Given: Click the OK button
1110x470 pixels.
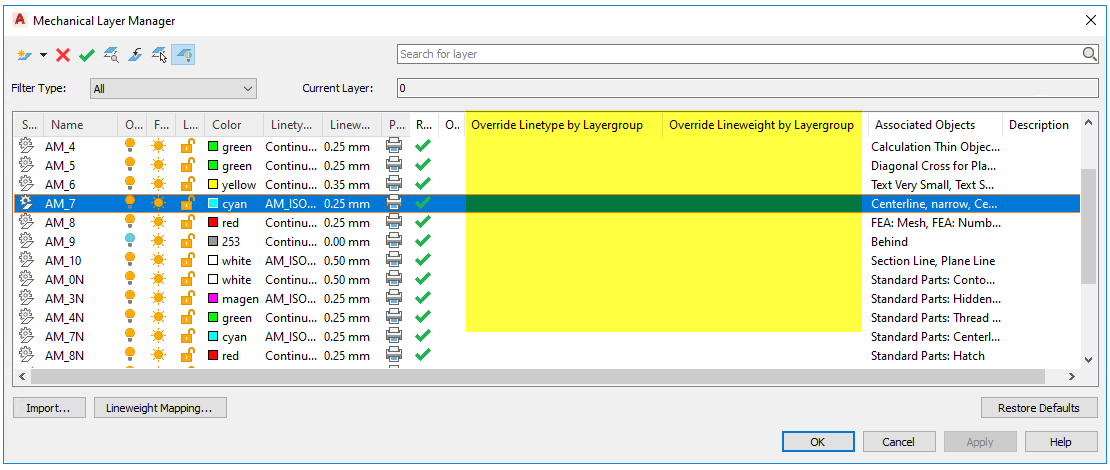Looking at the screenshot, I should [818, 442].
